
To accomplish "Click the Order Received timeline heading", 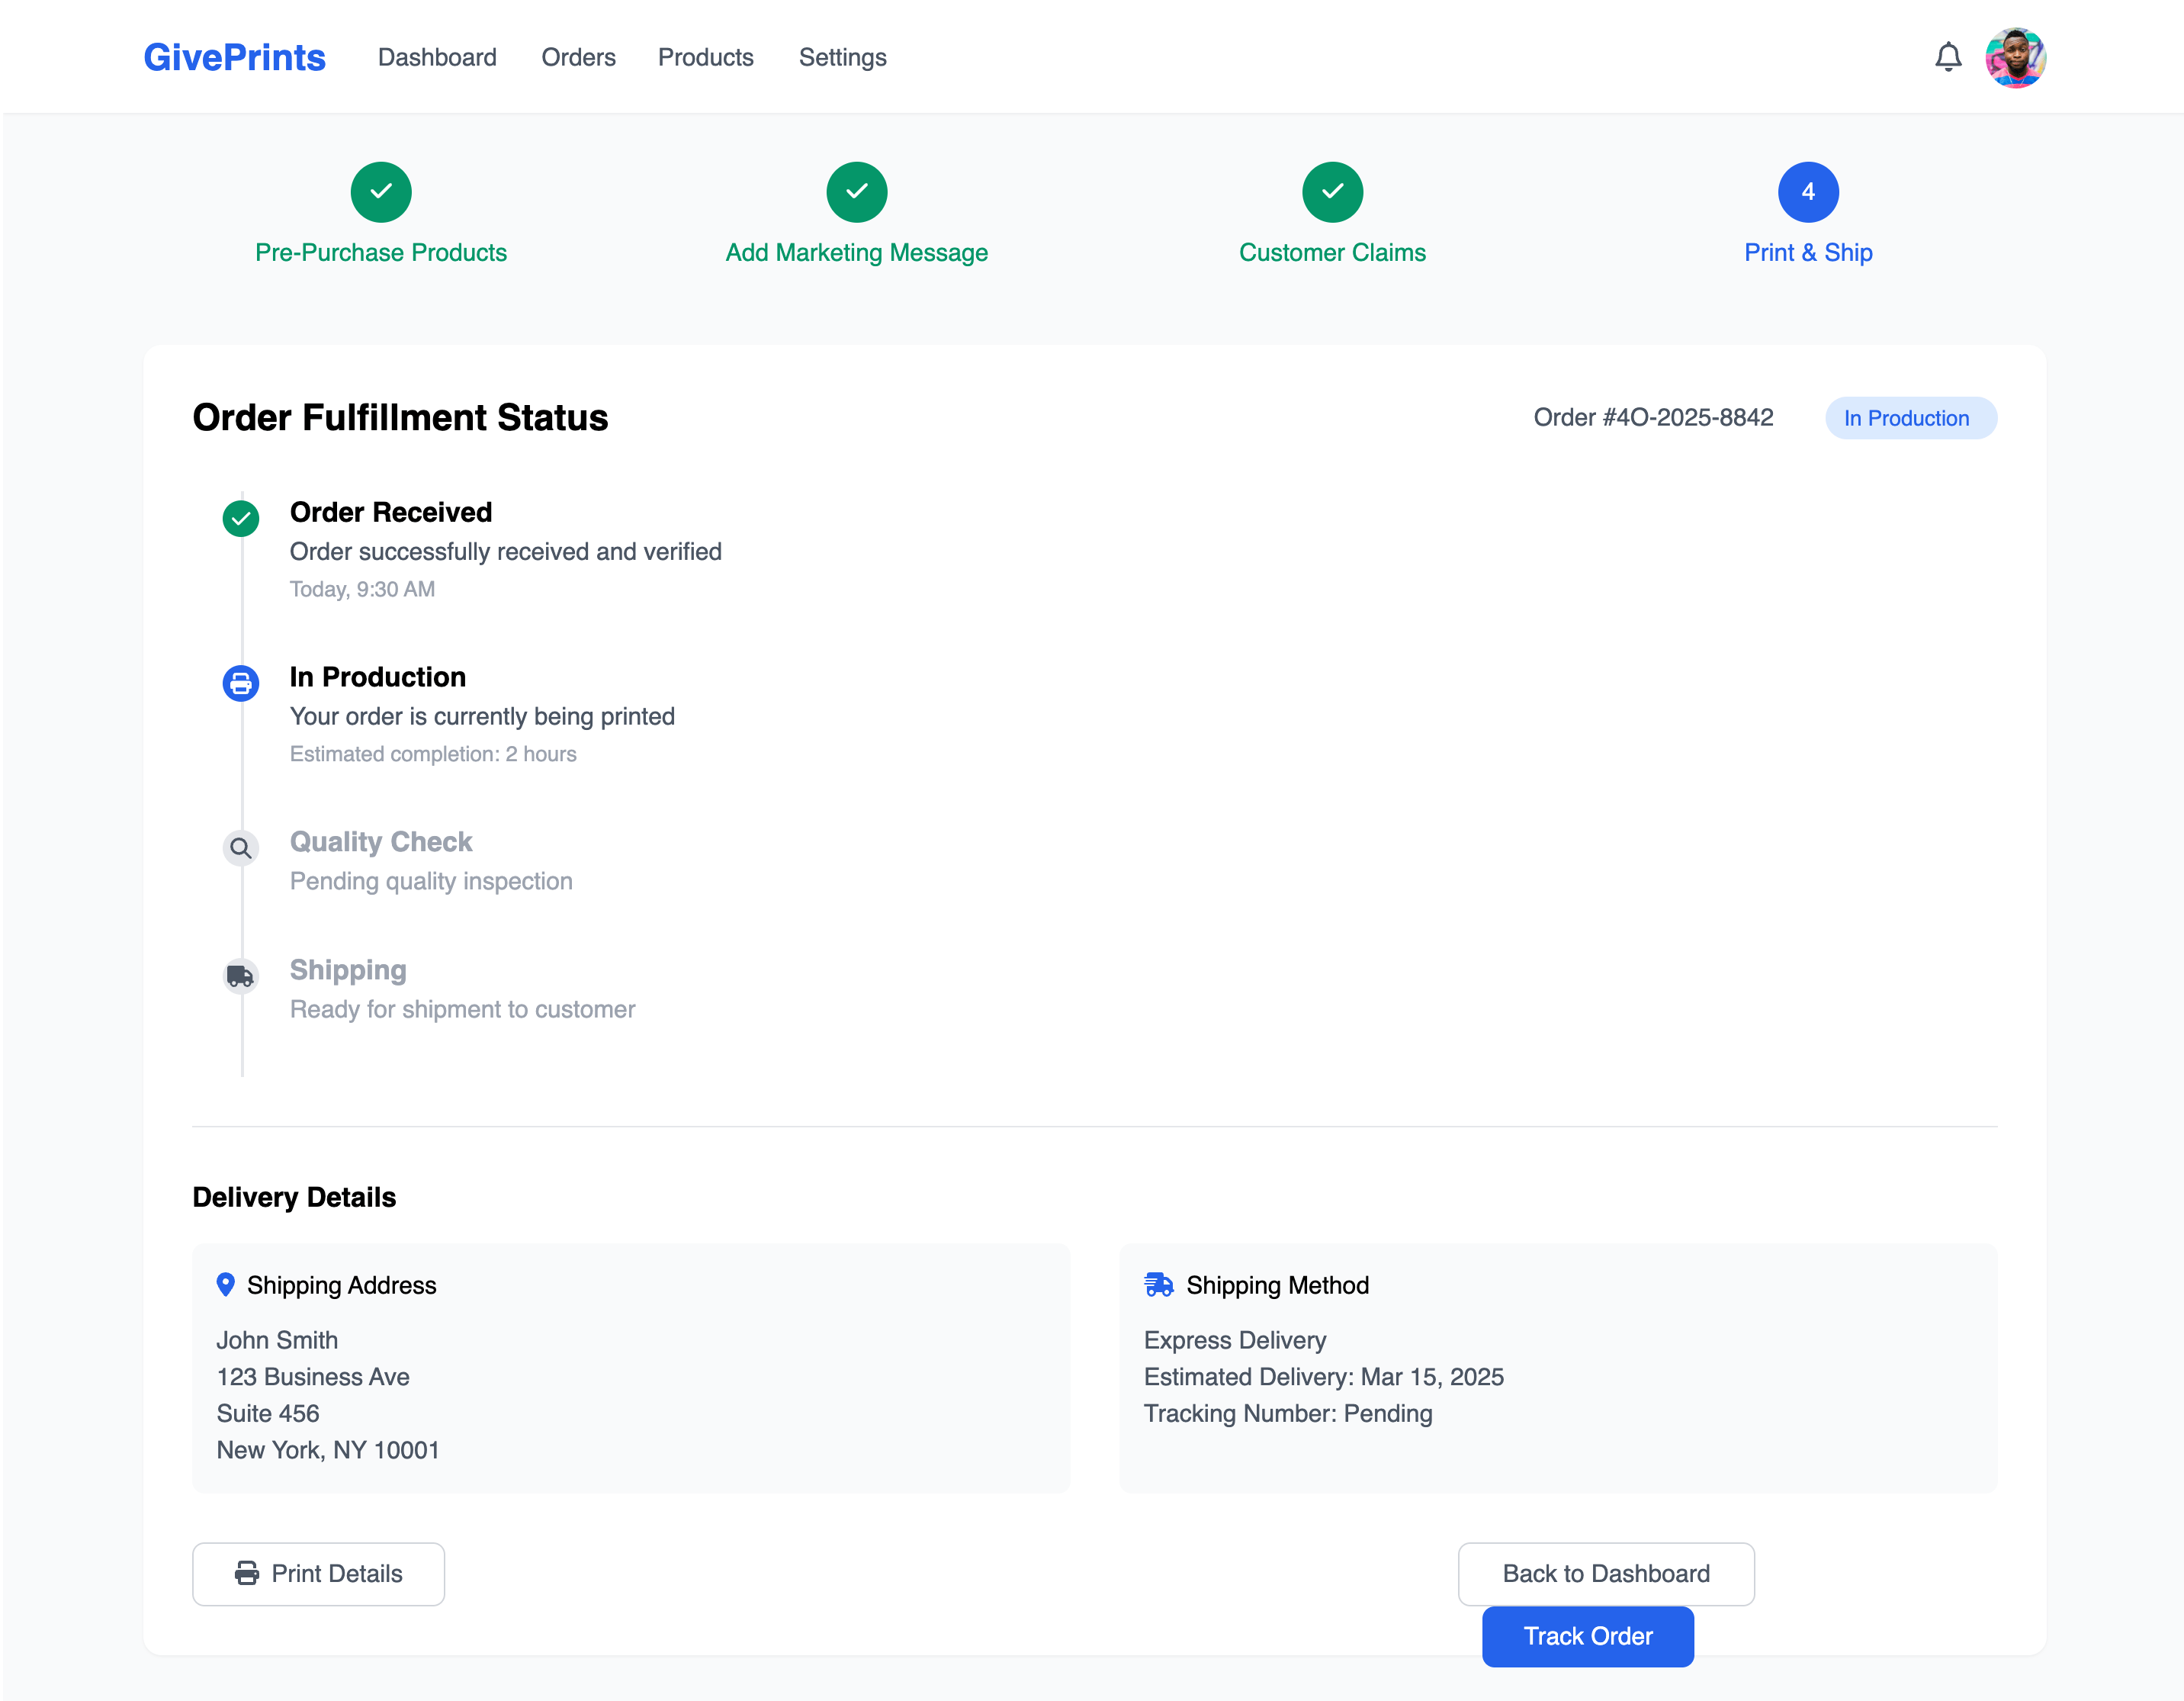I will click(x=391, y=512).
